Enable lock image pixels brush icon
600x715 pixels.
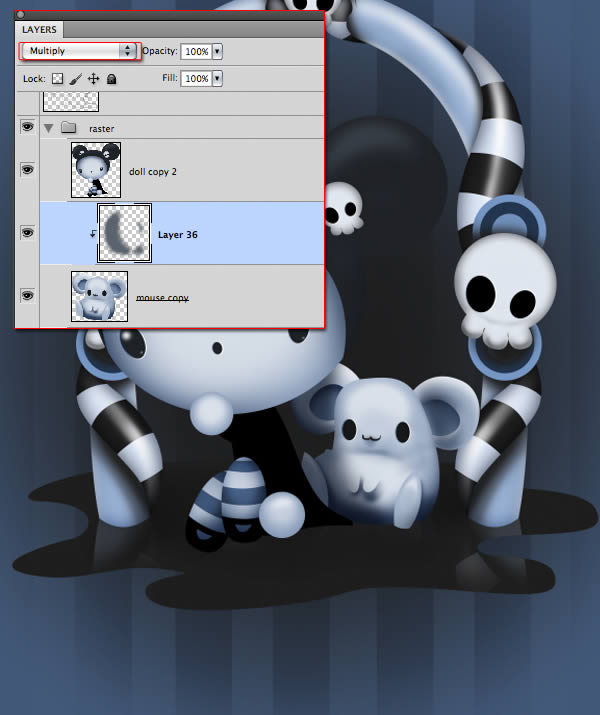[75, 79]
